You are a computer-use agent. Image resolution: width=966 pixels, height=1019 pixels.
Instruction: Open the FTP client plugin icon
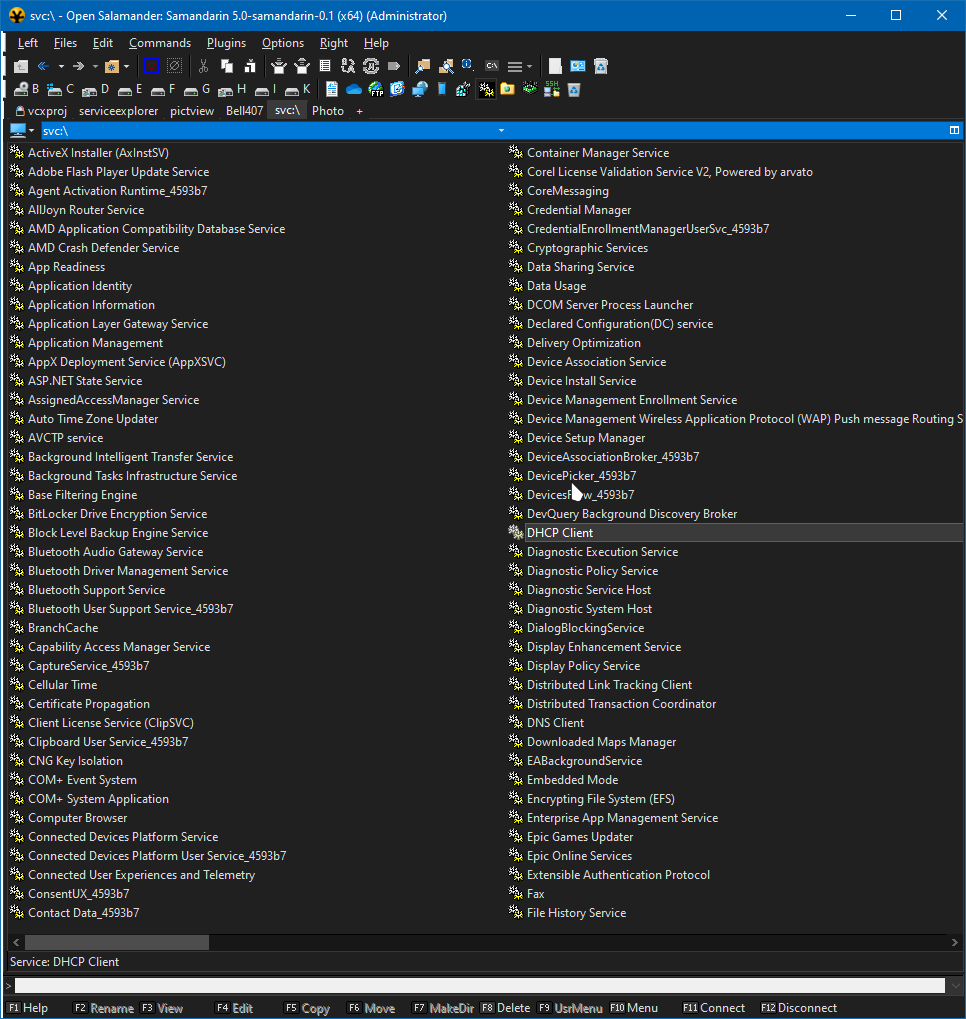coord(376,89)
